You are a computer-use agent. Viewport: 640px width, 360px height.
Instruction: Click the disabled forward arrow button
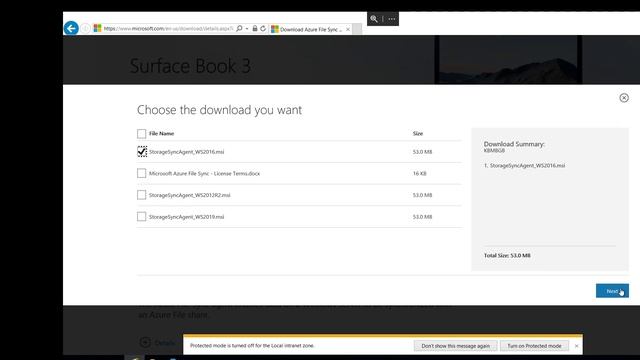pyautogui.click(x=85, y=28)
